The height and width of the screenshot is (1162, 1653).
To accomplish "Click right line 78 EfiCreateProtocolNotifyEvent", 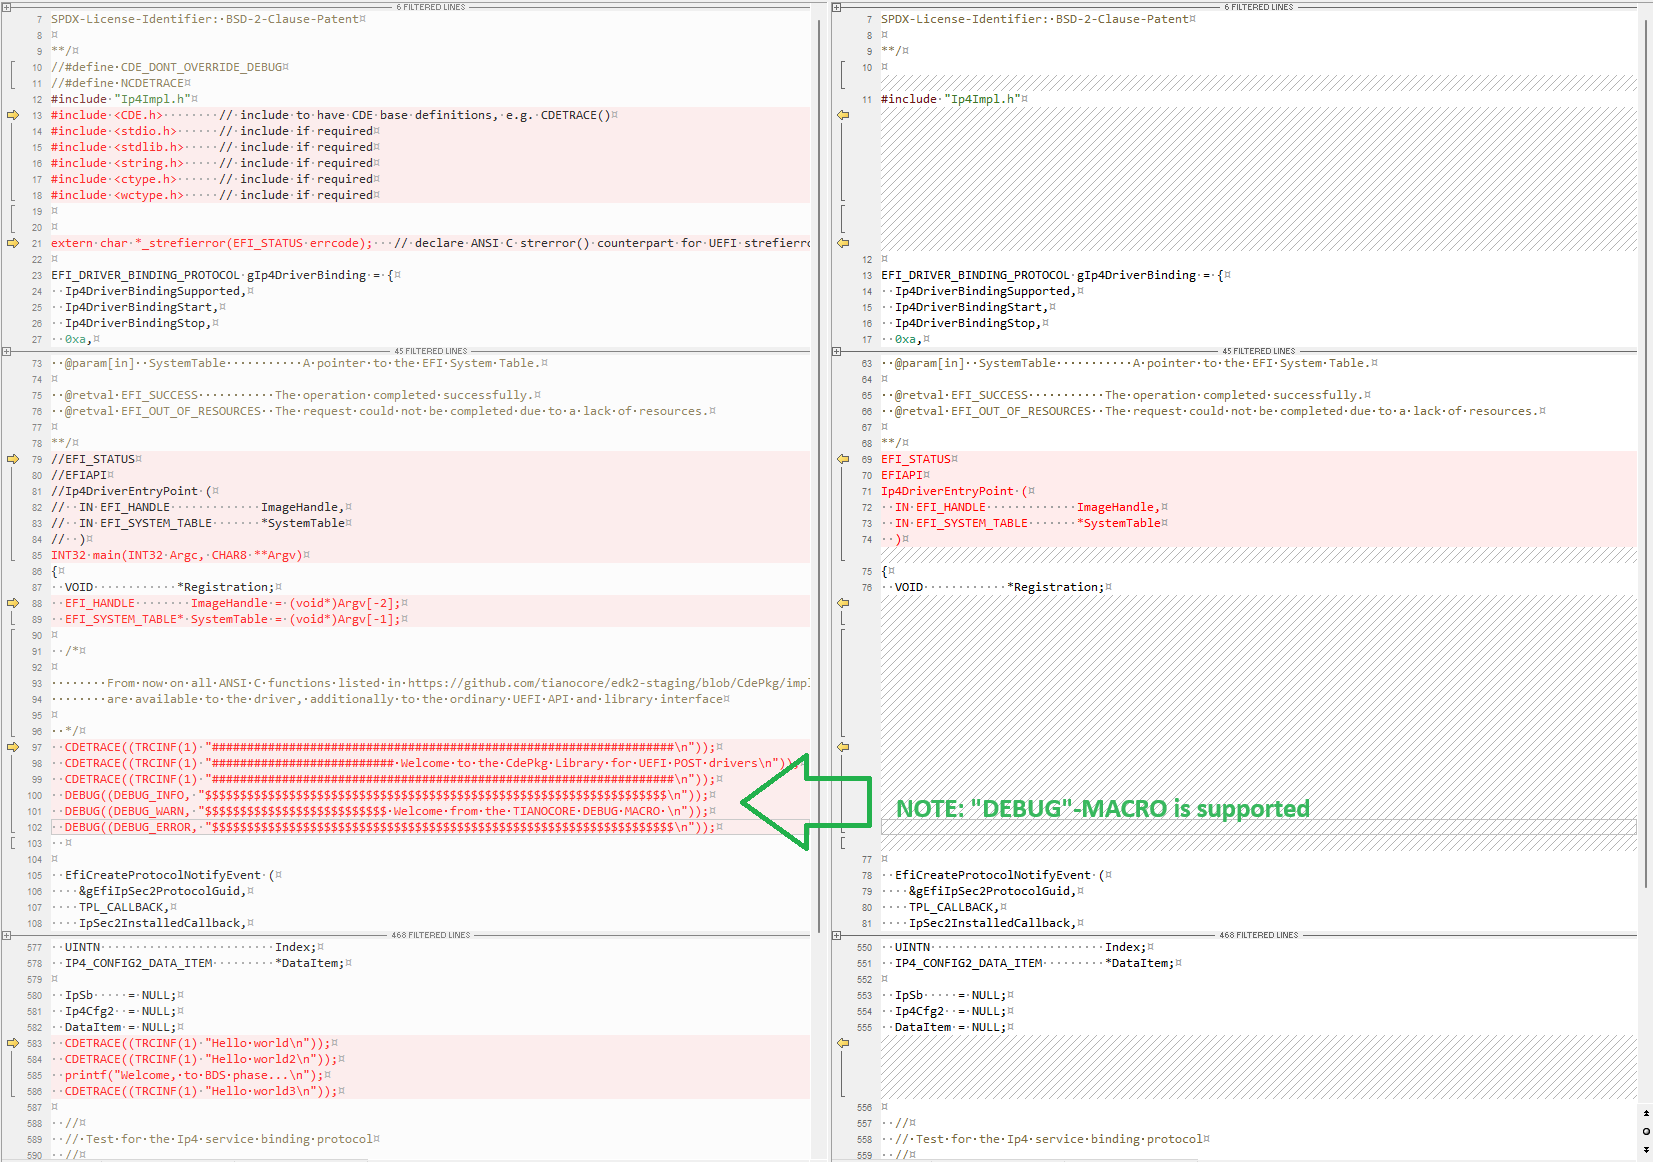I will pos(1003,875).
